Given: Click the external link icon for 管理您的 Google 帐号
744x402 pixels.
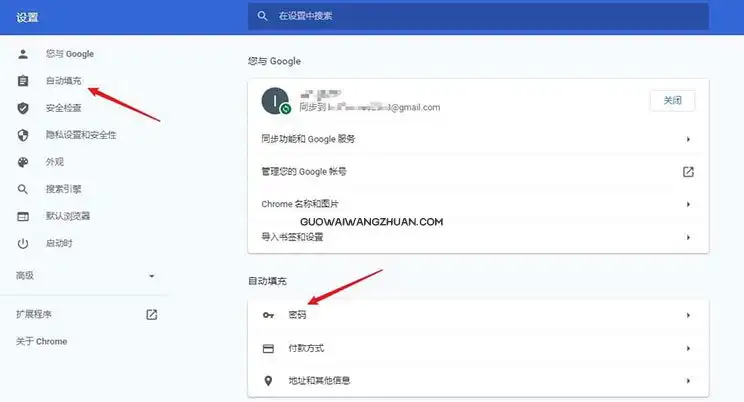Looking at the screenshot, I should click(688, 172).
